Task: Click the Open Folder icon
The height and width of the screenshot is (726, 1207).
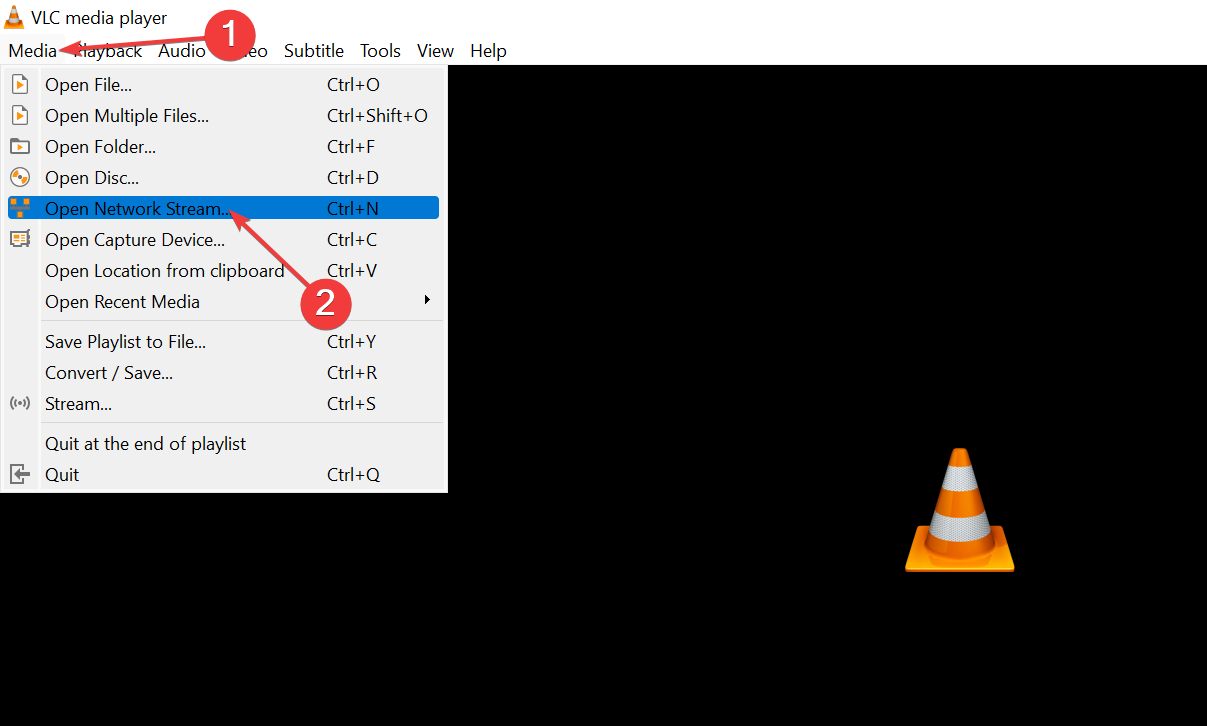Action: click(x=20, y=147)
